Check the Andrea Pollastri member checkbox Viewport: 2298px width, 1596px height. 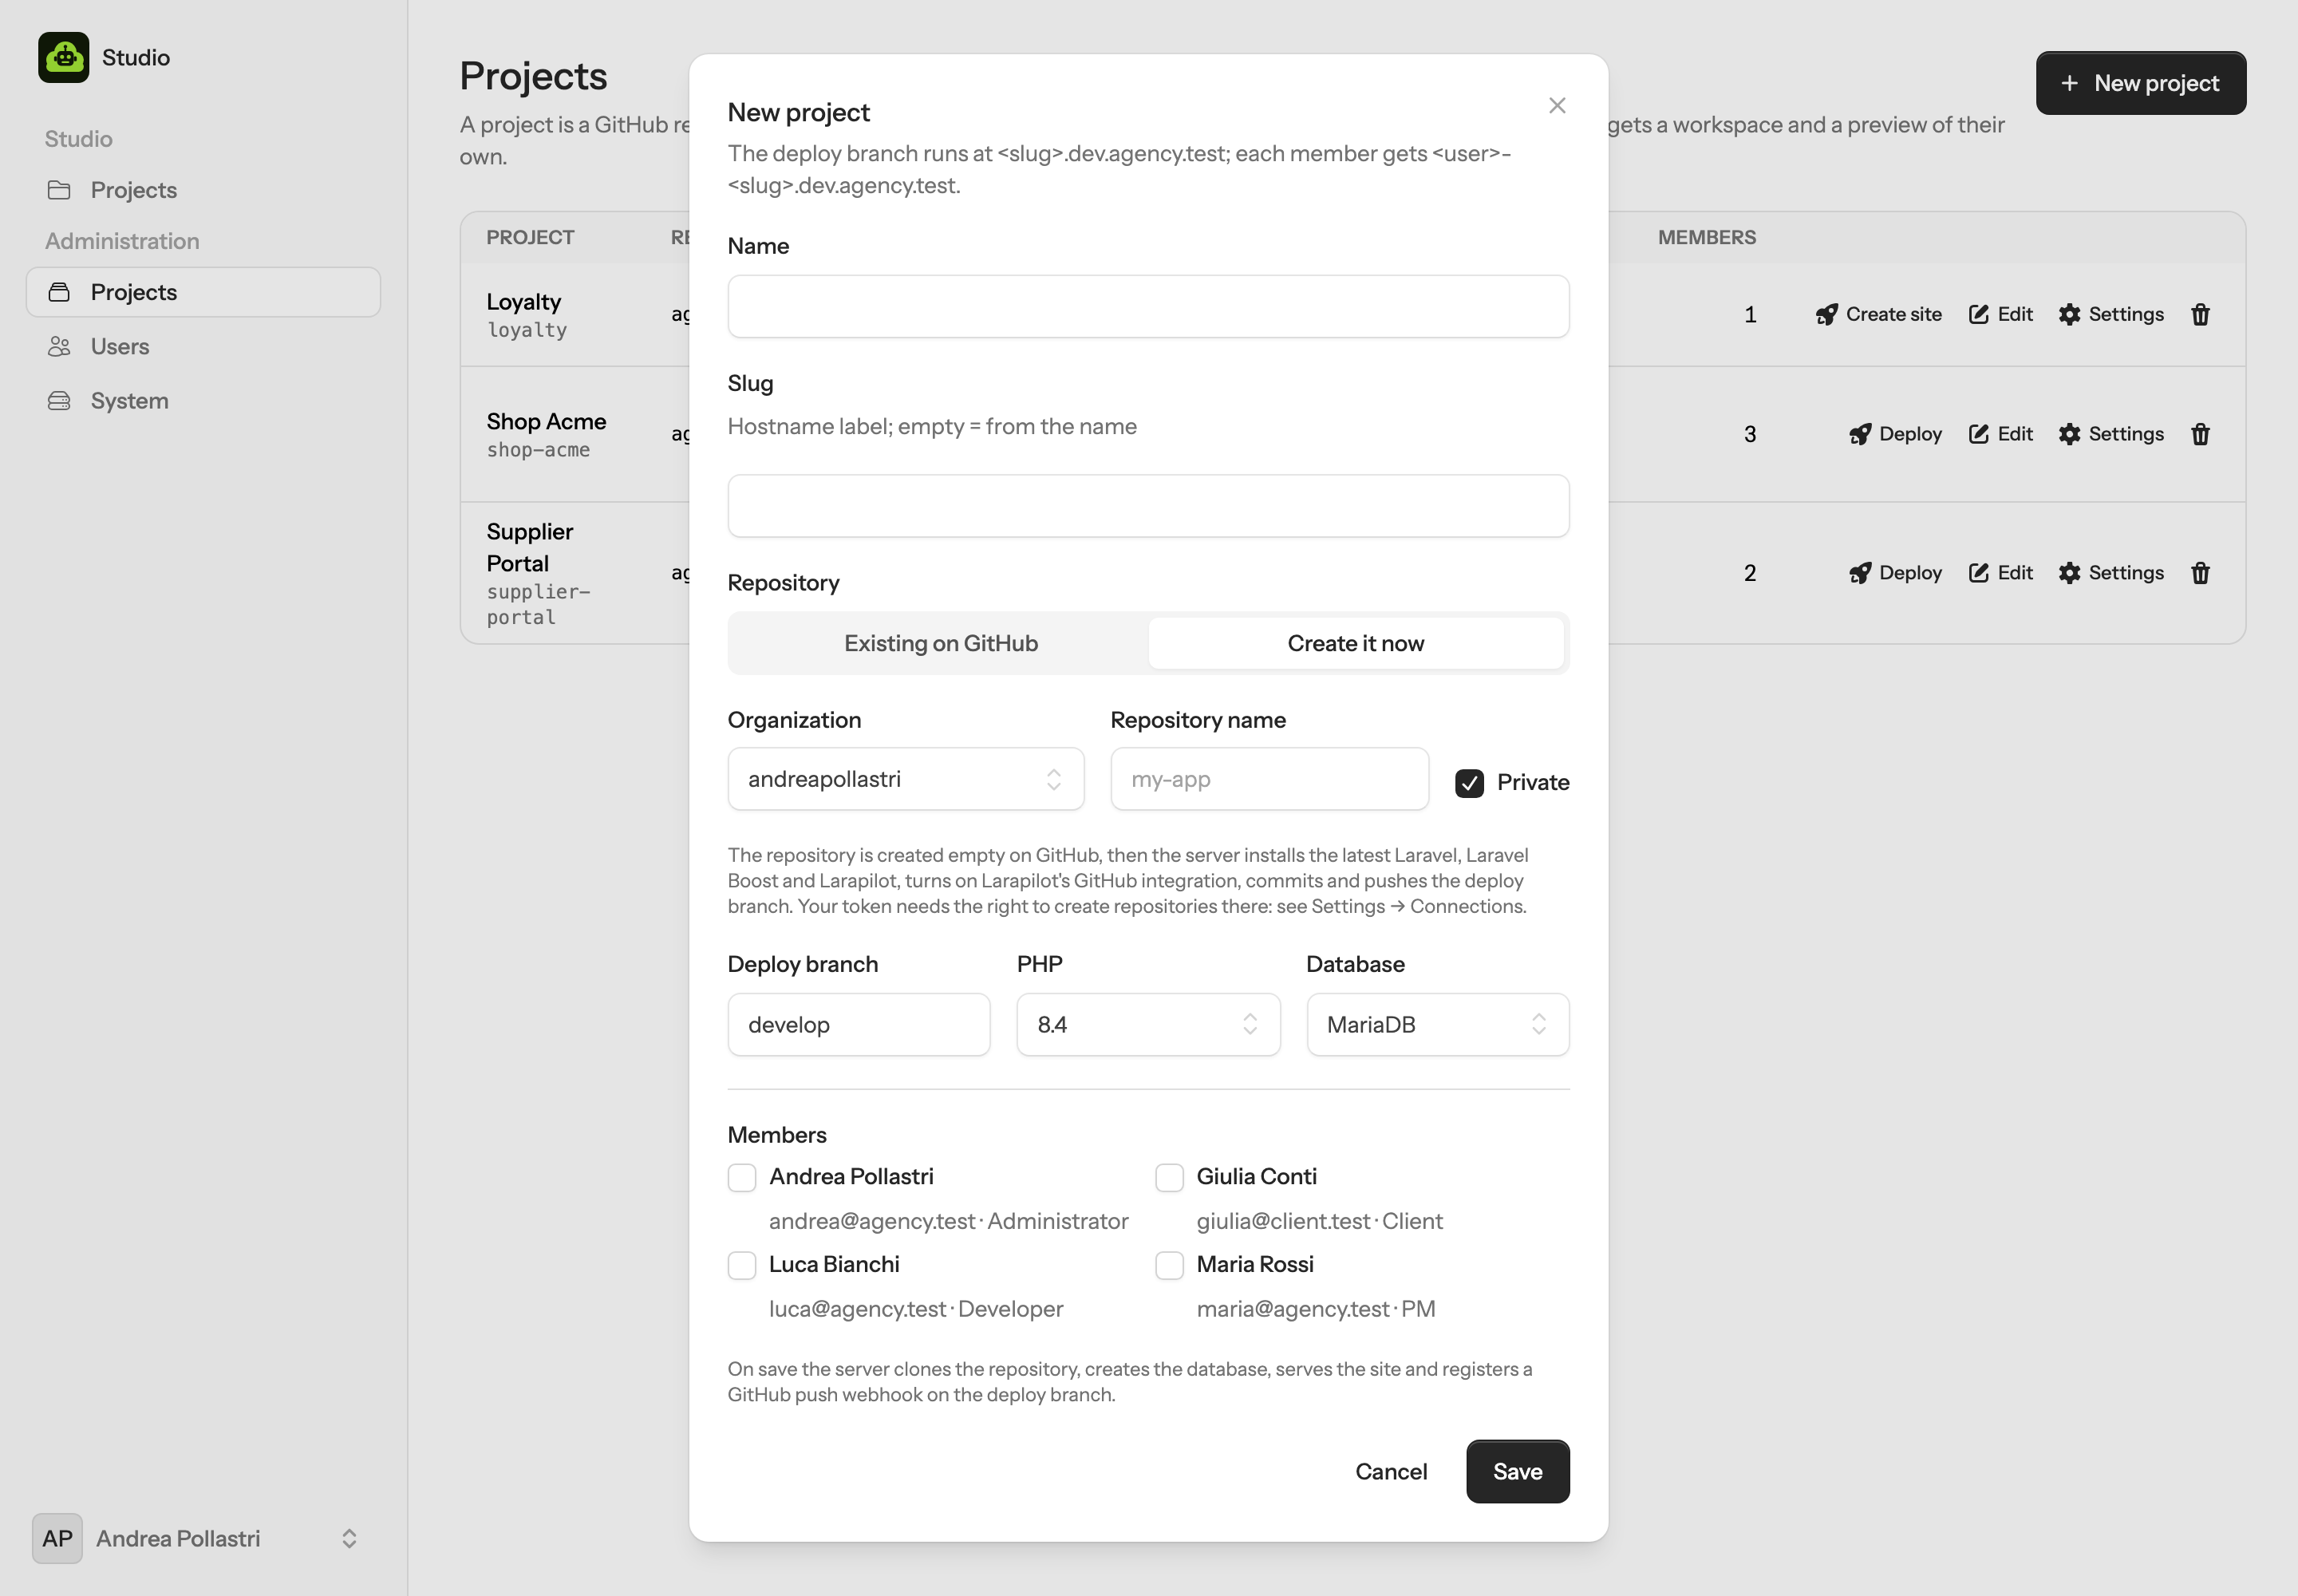tap(742, 1178)
